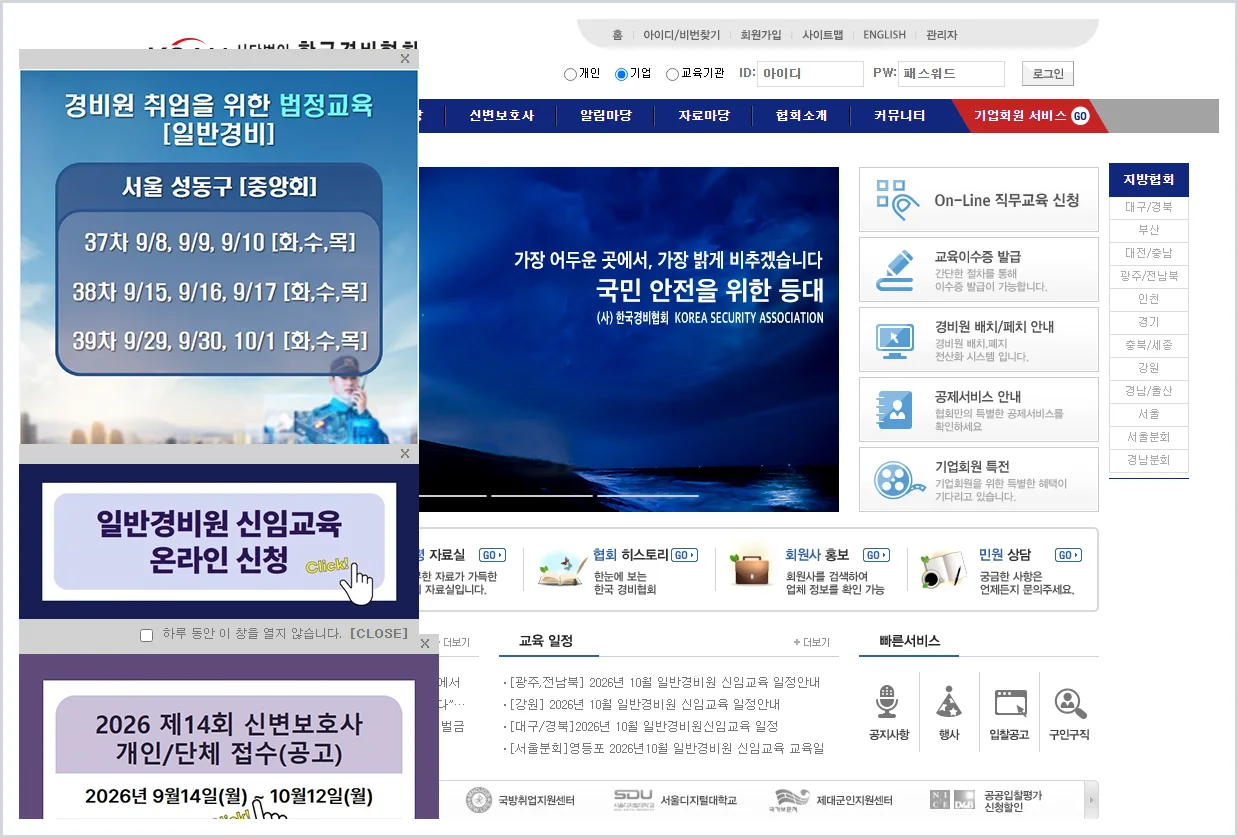Click third slide indicator bar on hero banner

pos(648,496)
